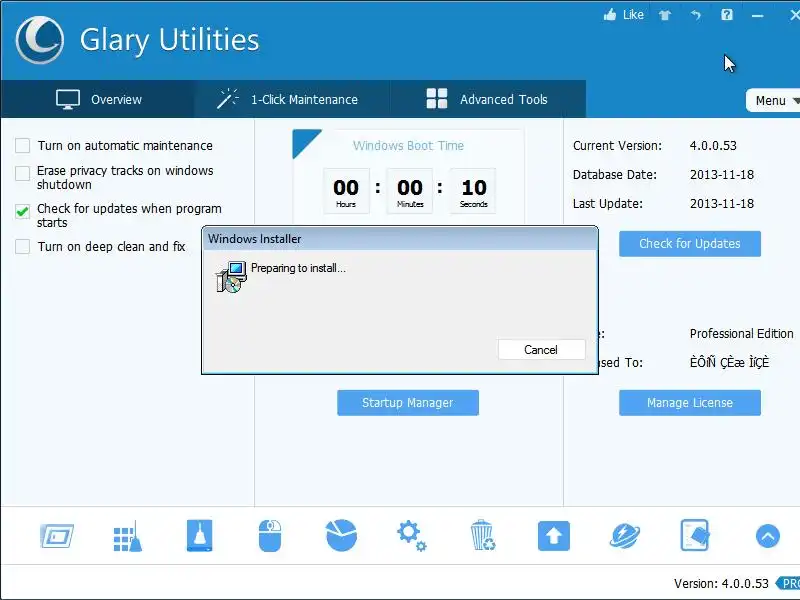Screen dimensions: 800x600
Task: Click the undo/restore arrow icon in title bar
Action: (x=696, y=15)
